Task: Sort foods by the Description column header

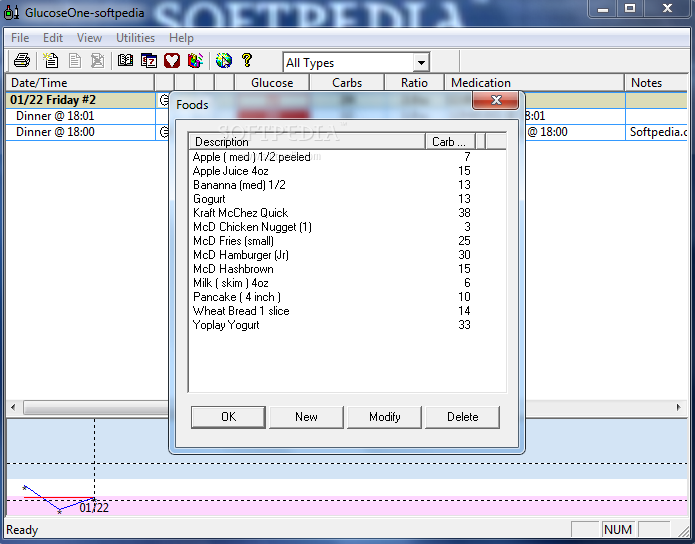Action: tap(307, 142)
